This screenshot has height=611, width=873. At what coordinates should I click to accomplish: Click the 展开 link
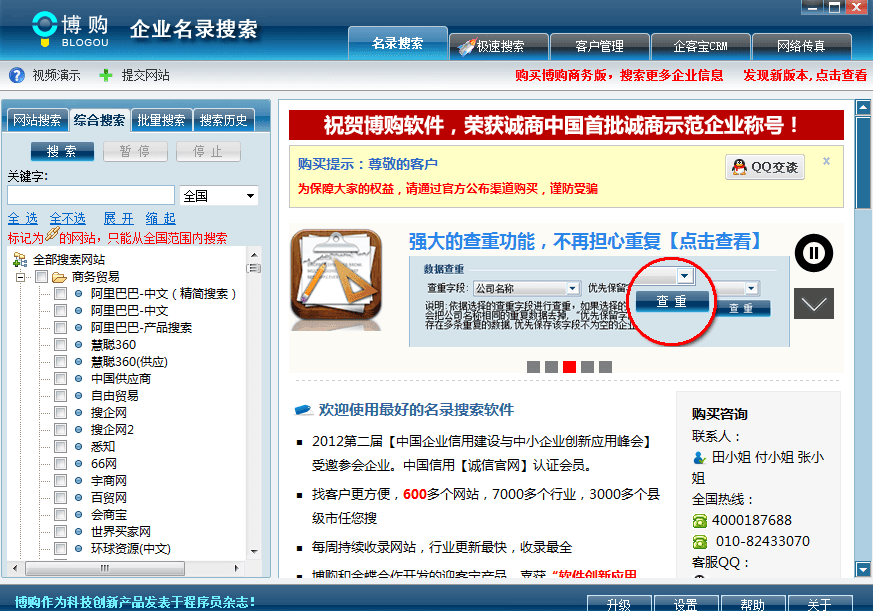119,218
